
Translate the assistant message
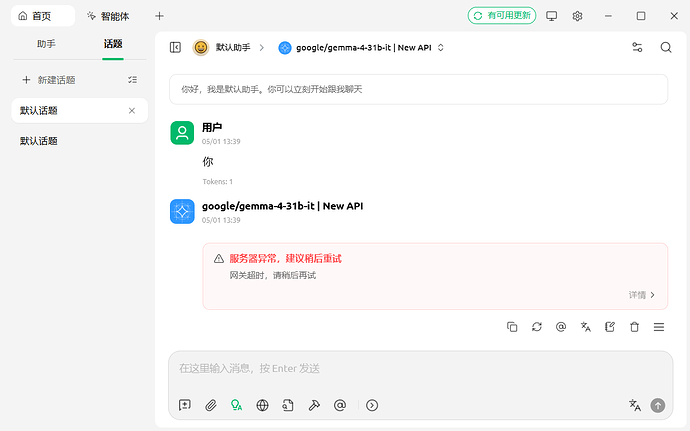click(585, 327)
